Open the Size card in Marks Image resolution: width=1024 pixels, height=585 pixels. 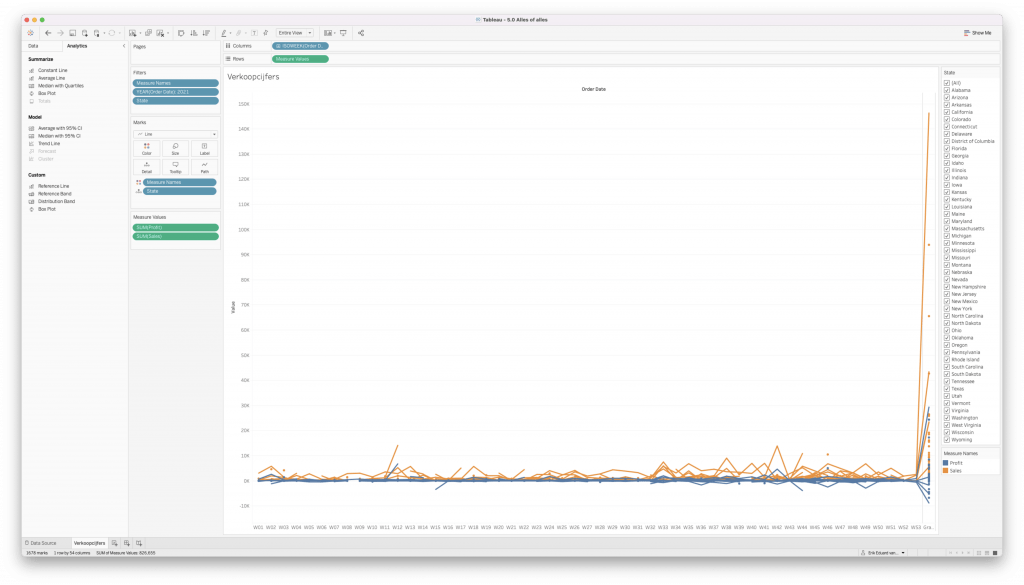pos(175,148)
